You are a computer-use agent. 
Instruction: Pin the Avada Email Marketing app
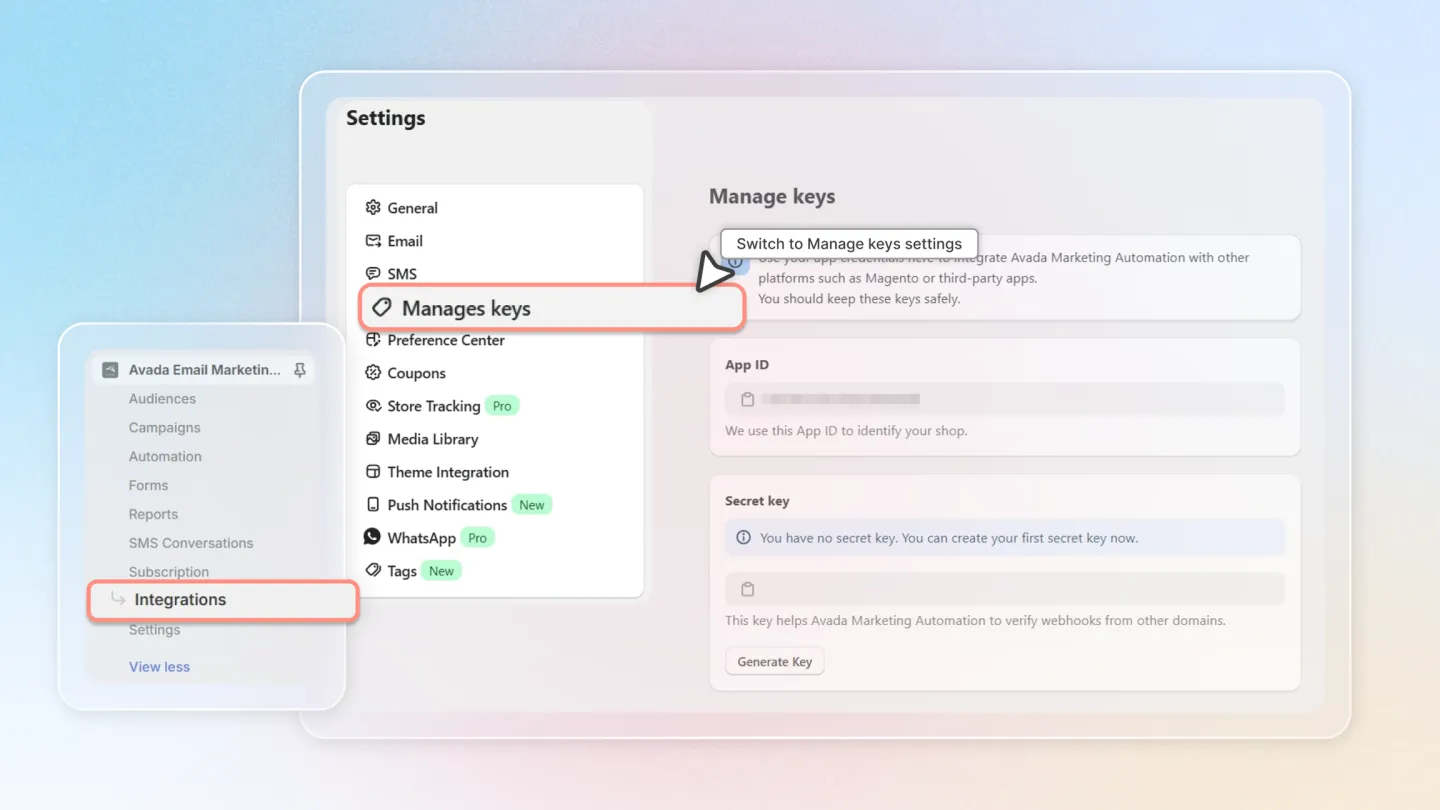[x=299, y=370]
